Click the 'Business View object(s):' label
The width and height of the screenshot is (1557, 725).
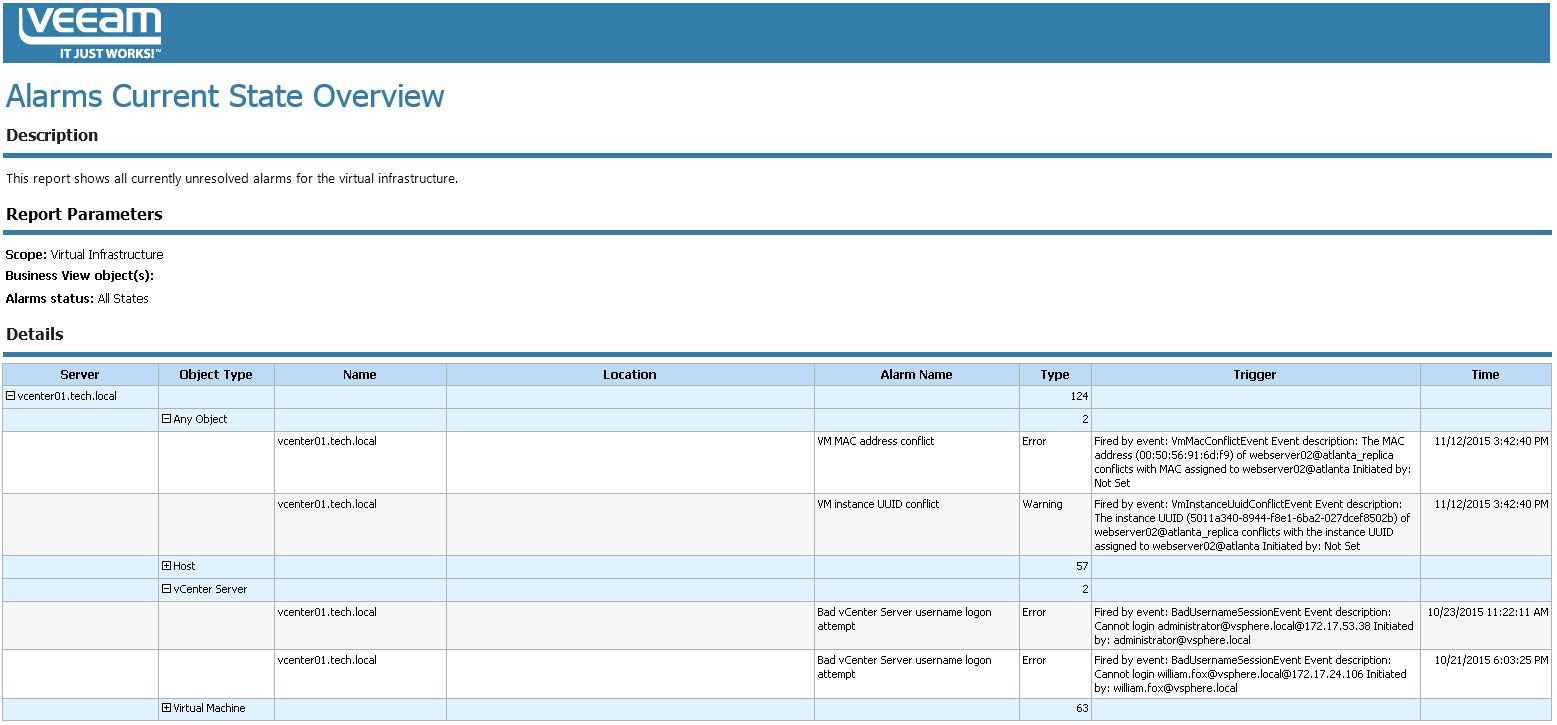[79, 276]
